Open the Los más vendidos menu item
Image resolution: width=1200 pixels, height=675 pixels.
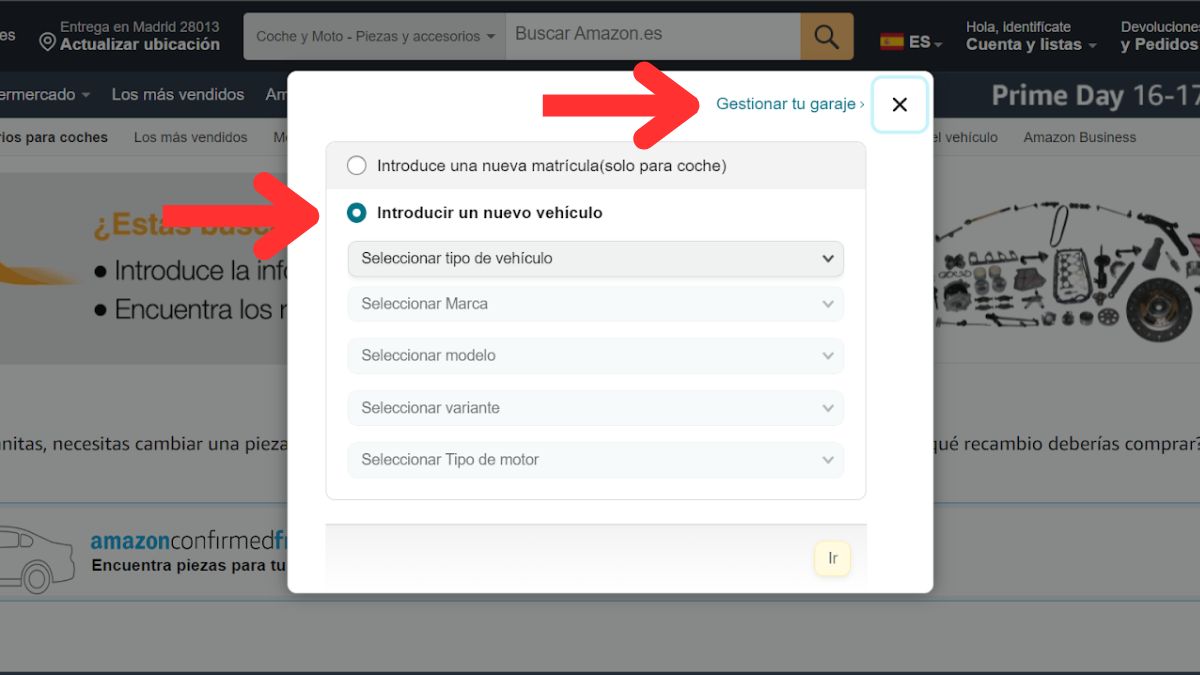(x=178, y=94)
